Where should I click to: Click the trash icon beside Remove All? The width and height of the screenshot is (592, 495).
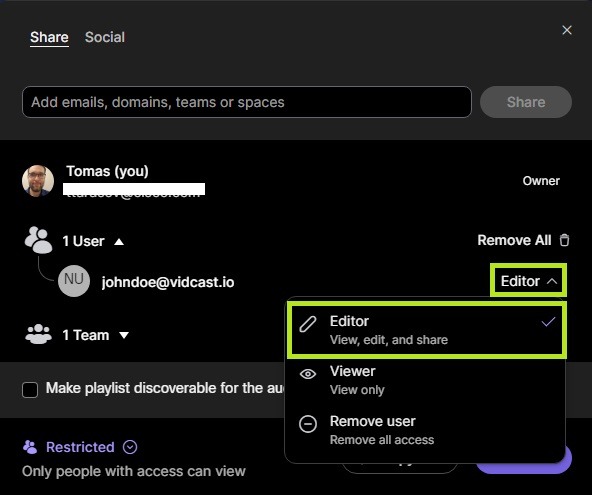[564, 240]
